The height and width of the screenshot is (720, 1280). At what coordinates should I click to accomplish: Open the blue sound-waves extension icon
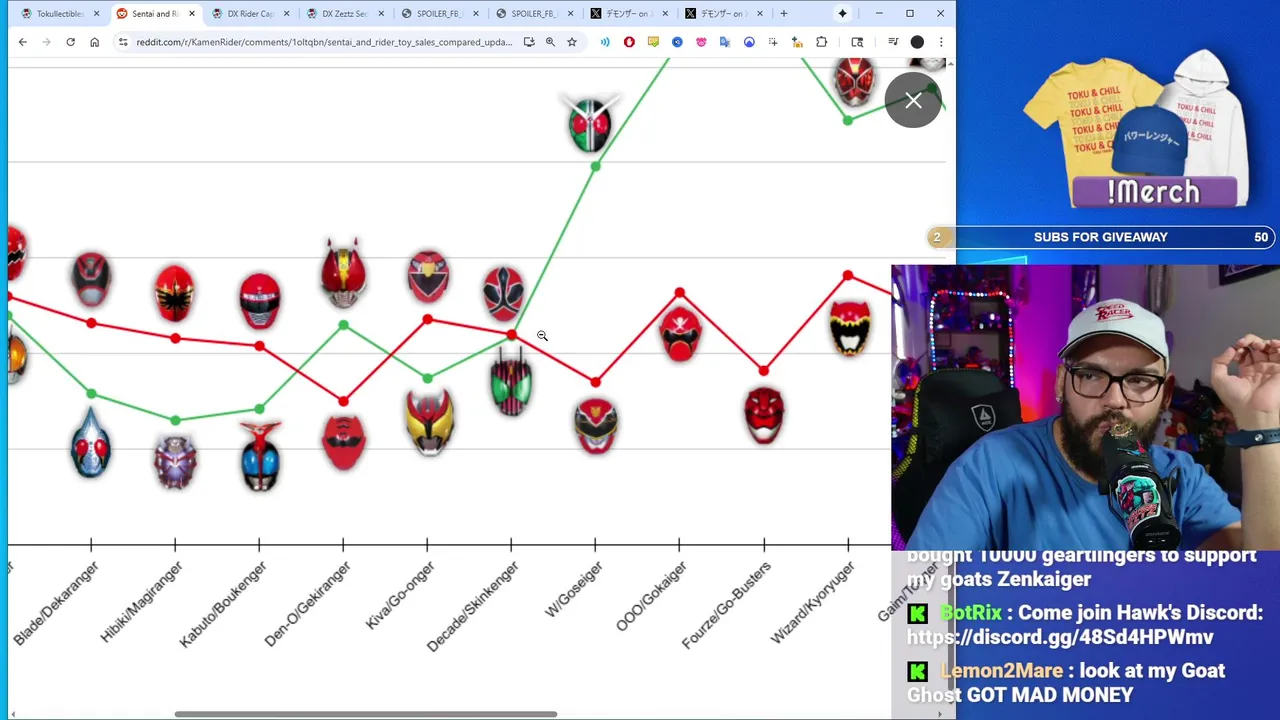coord(605,42)
